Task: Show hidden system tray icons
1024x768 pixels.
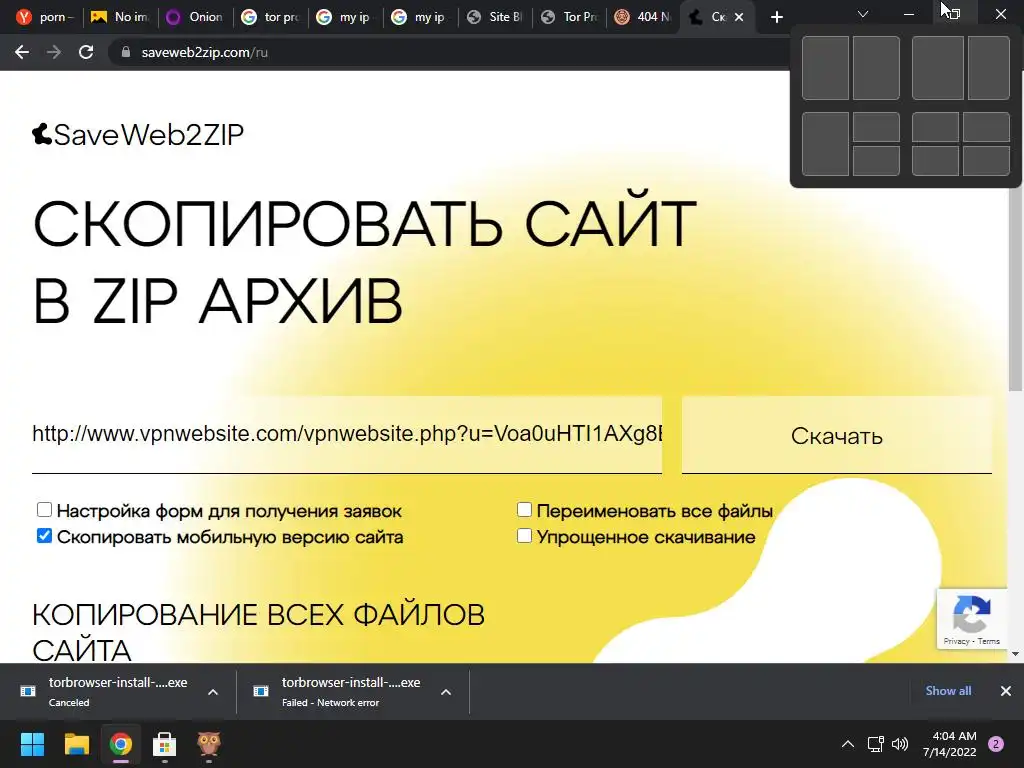Action: [848, 744]
